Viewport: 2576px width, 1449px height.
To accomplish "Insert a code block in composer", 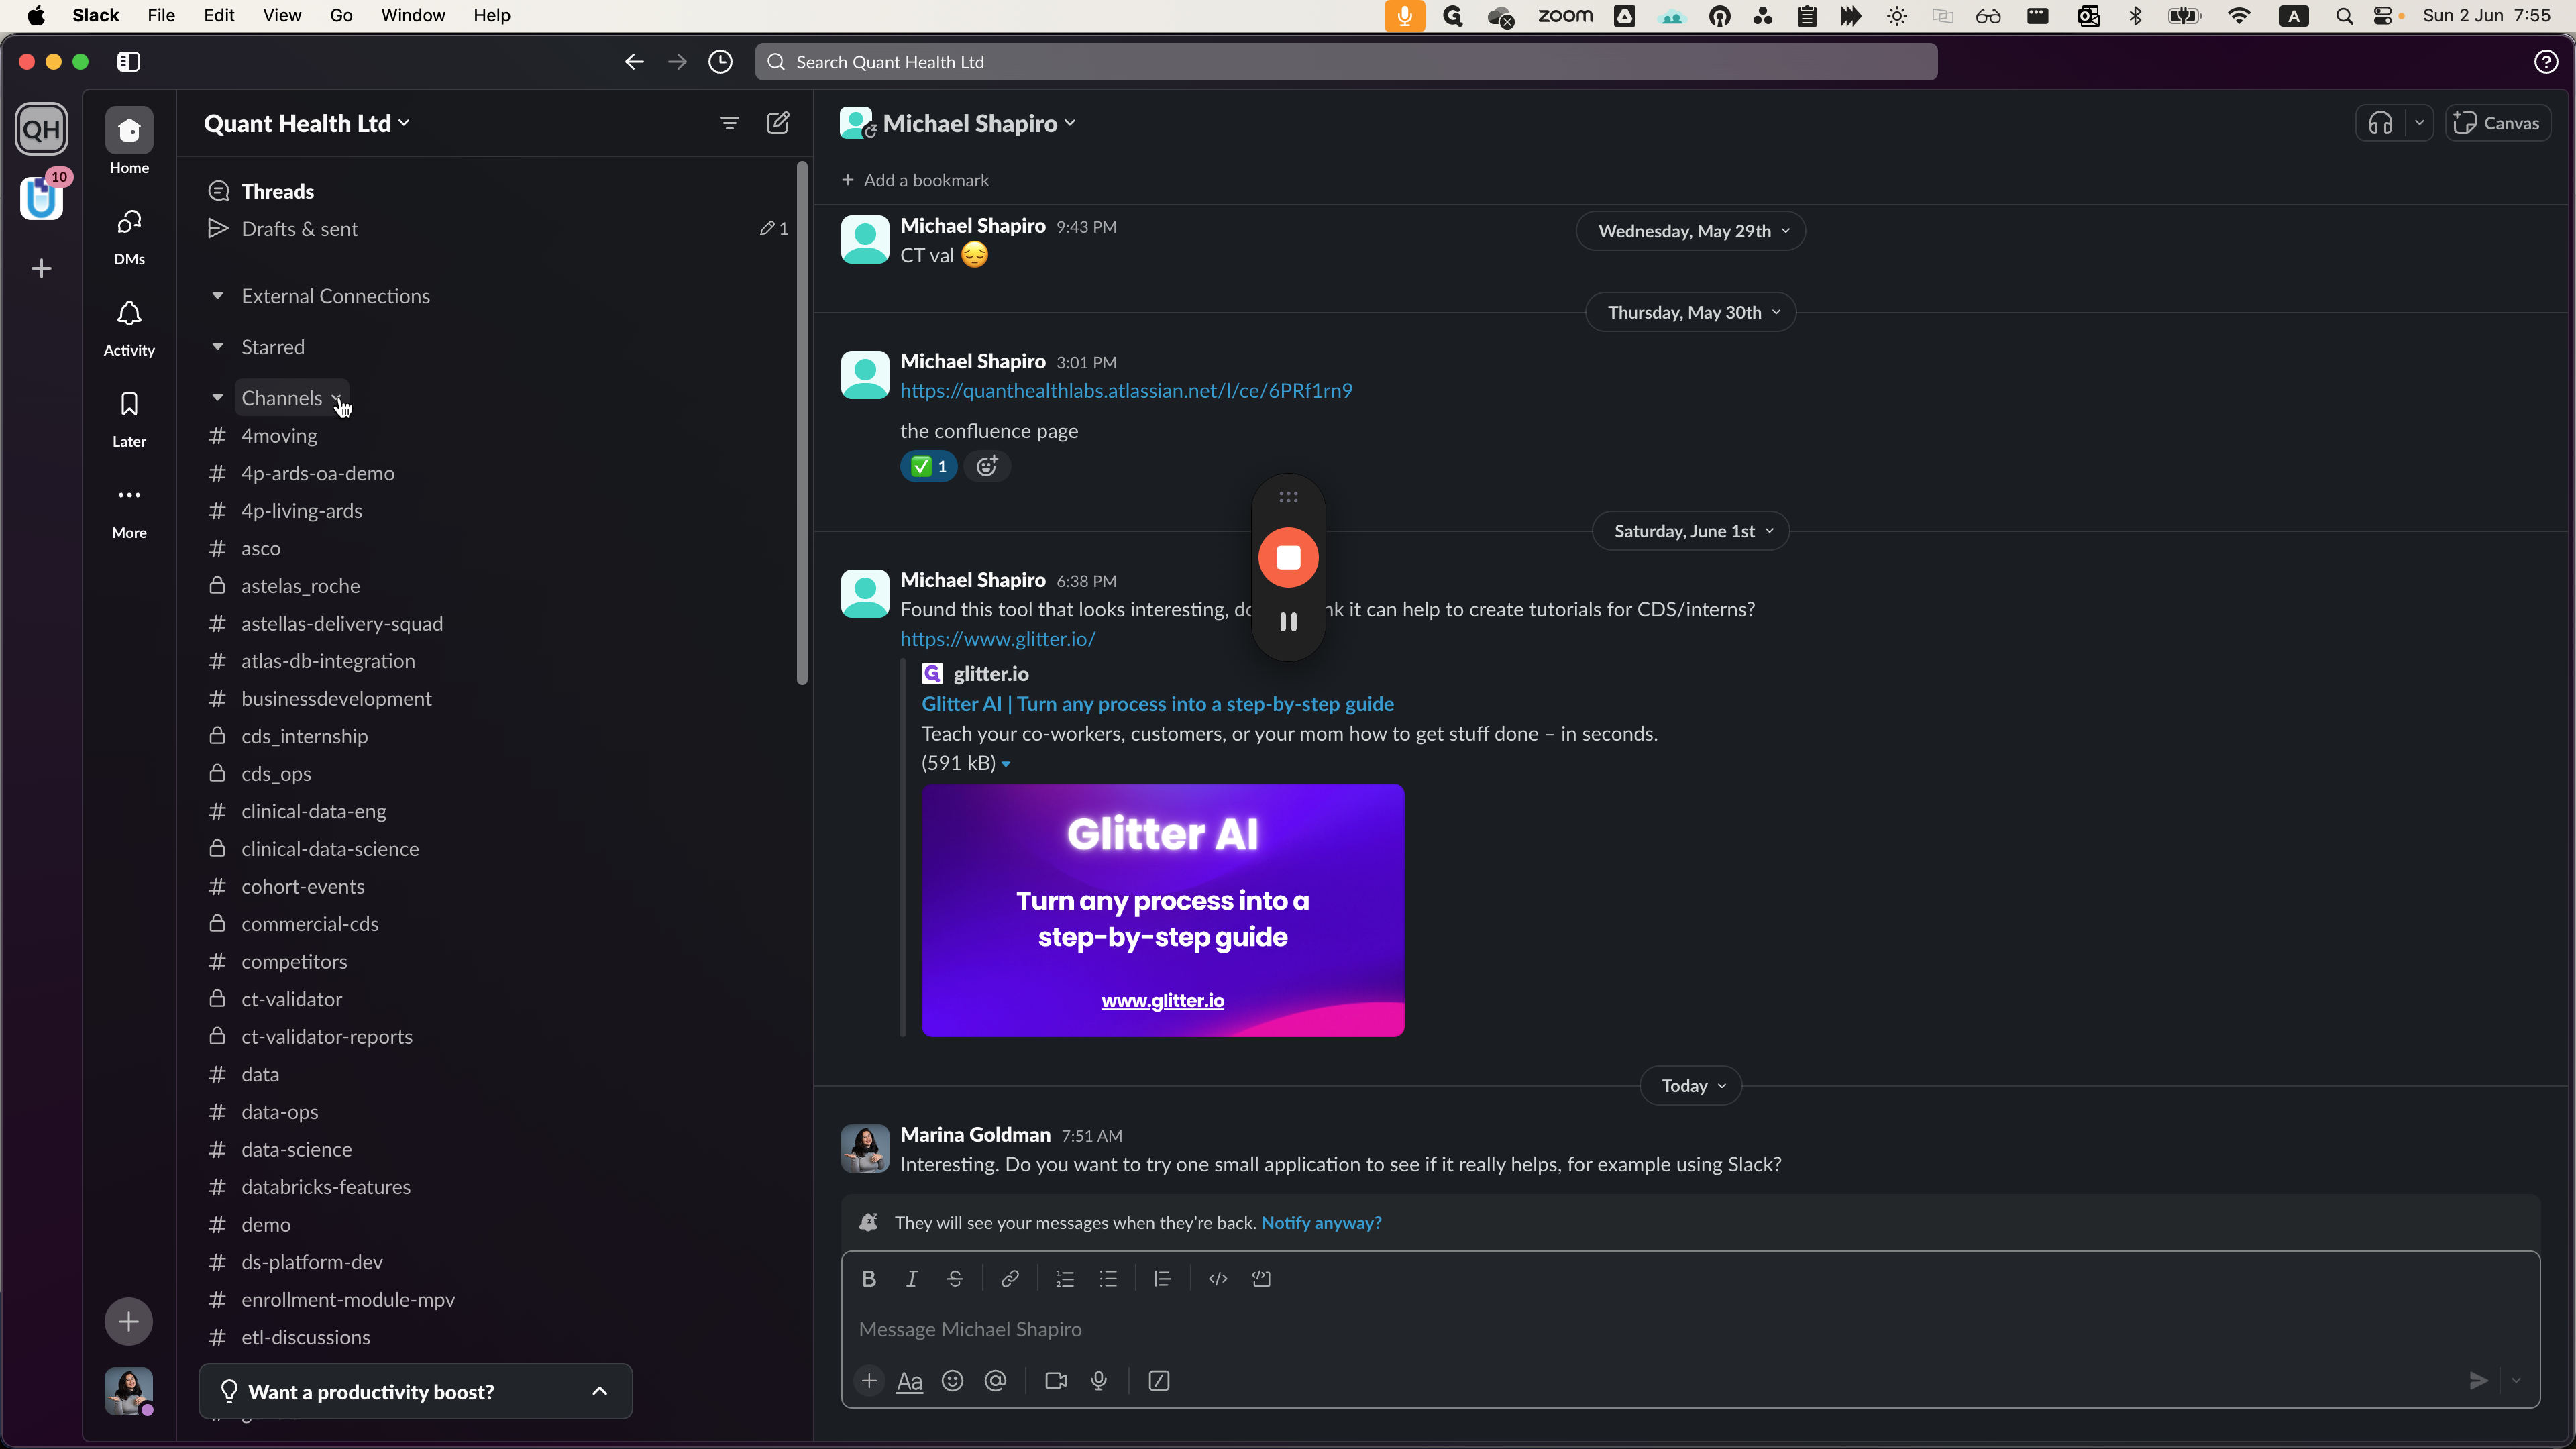I will tap(1261, 1279).
